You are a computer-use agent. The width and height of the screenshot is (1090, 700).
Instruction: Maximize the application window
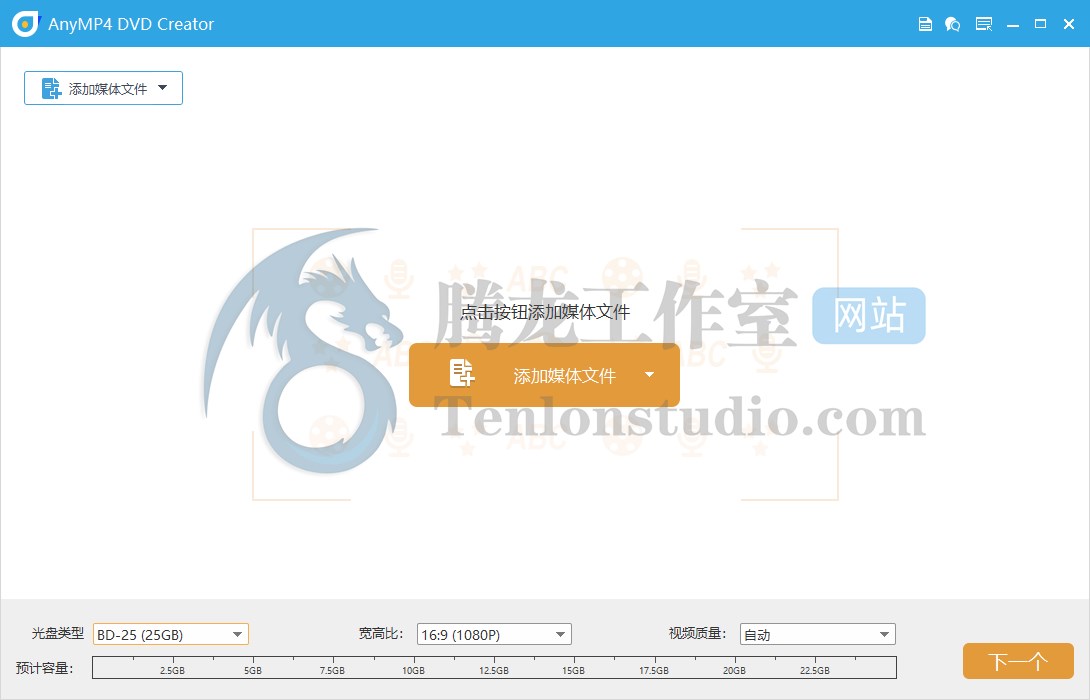(x=1040, y=24)
